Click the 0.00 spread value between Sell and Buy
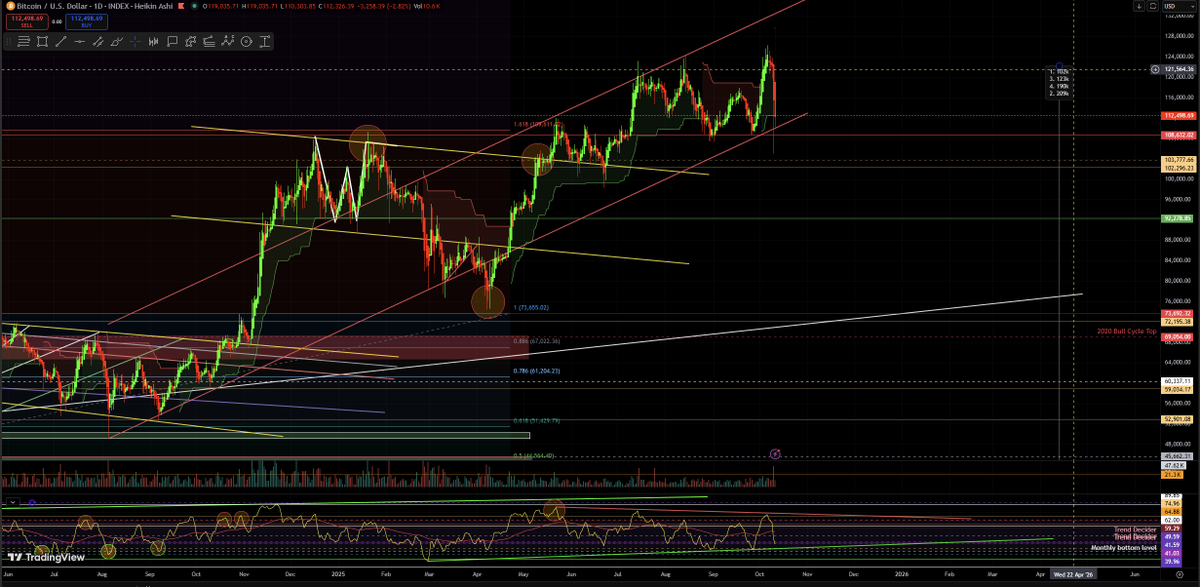 click(56, 21)
